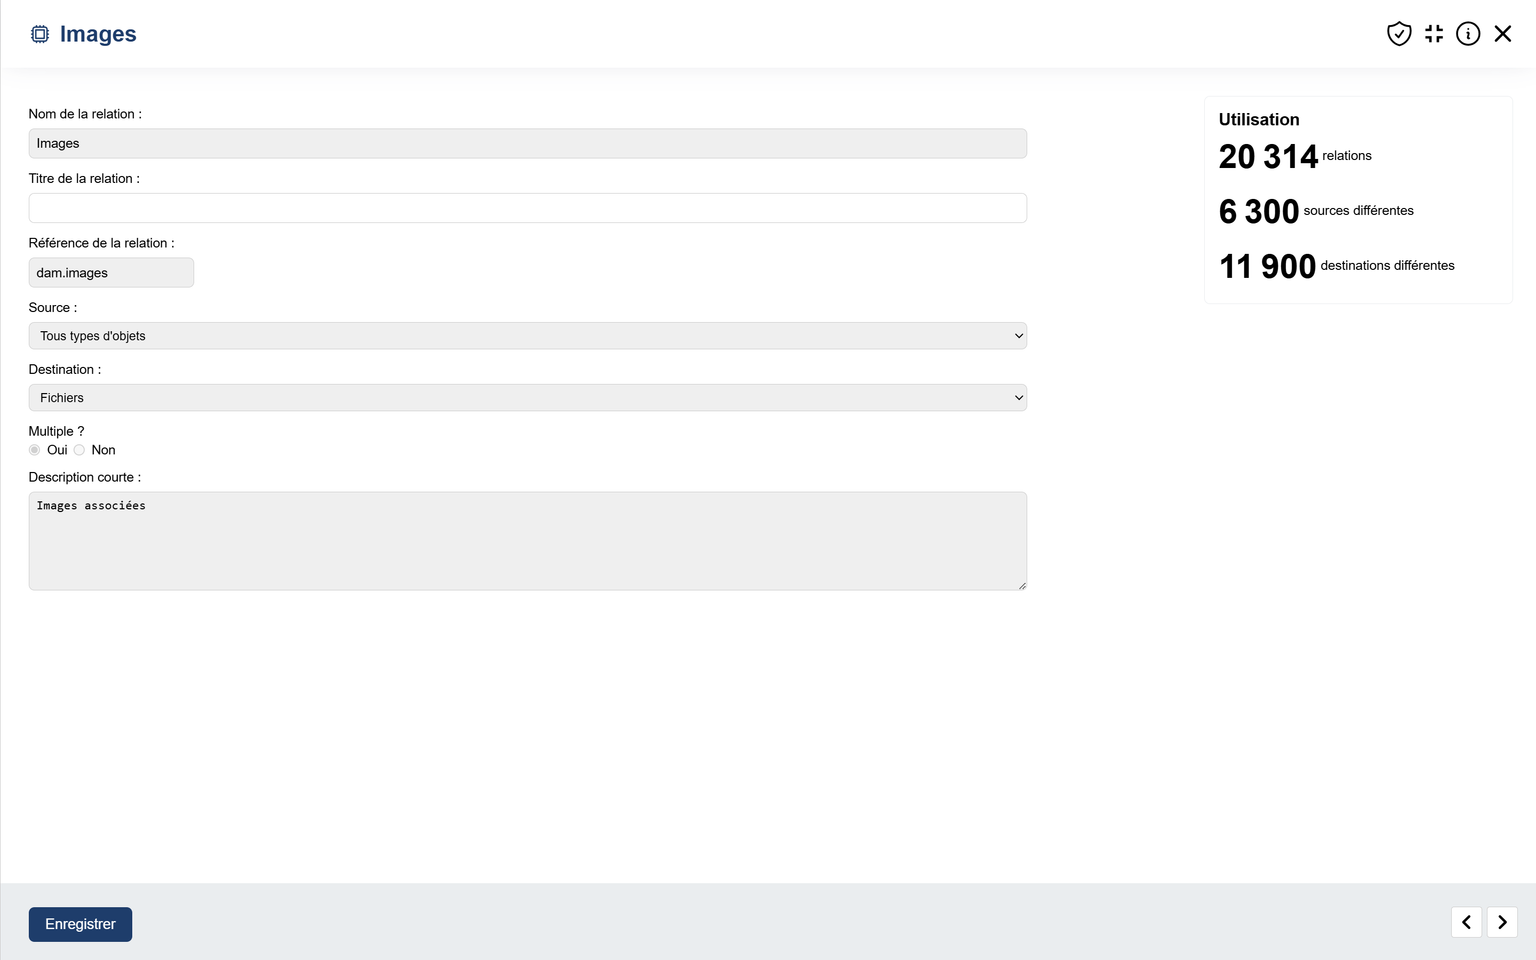
Task: Focus the empty Titre de la relation field
Action: tap(527, 208)
